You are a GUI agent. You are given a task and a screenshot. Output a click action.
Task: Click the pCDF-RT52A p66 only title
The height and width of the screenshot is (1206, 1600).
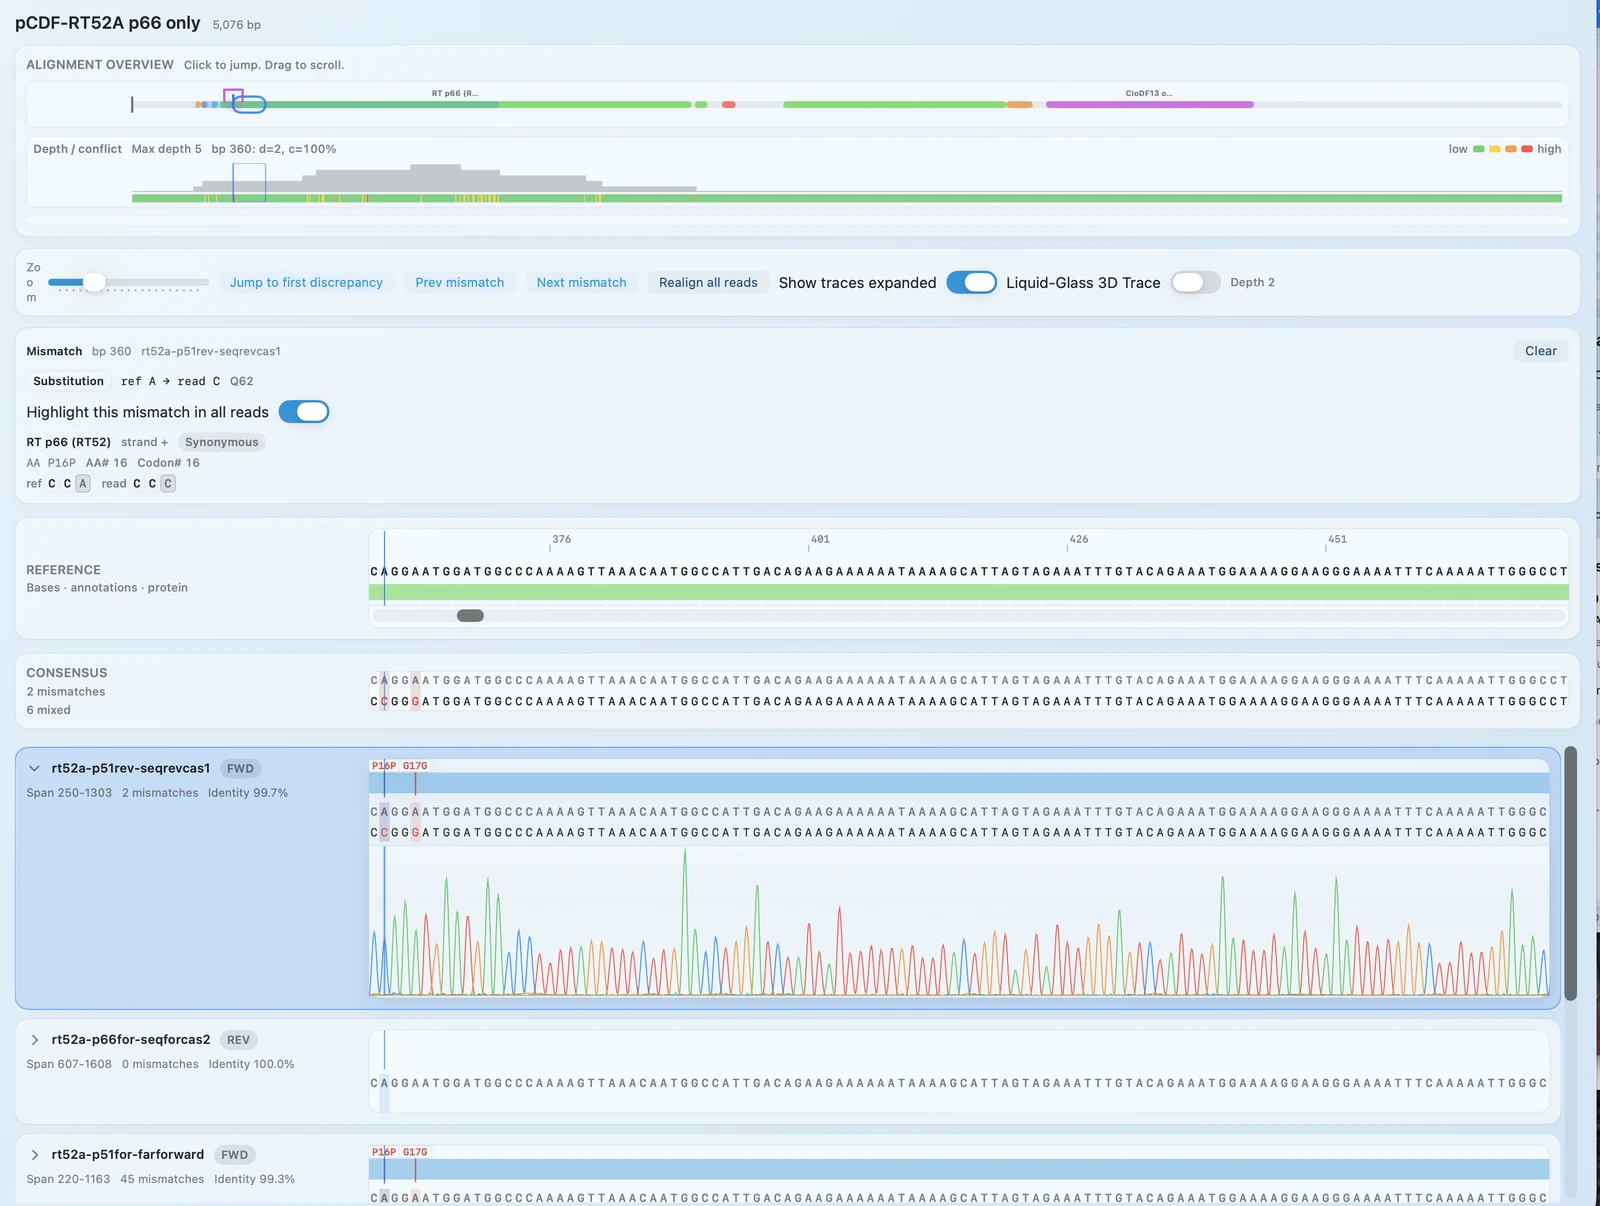coord(108,23)
